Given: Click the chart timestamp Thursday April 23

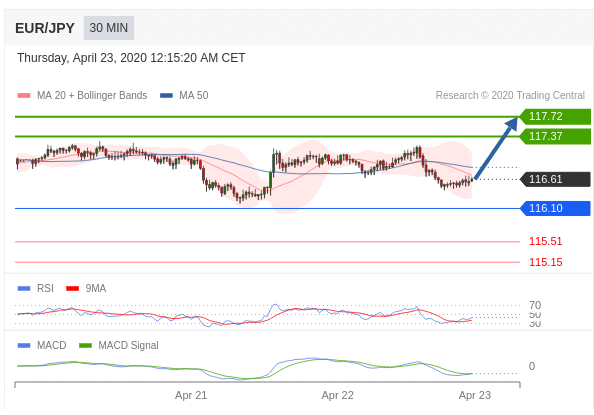Looking at the screenshot, I should [131, 58].
